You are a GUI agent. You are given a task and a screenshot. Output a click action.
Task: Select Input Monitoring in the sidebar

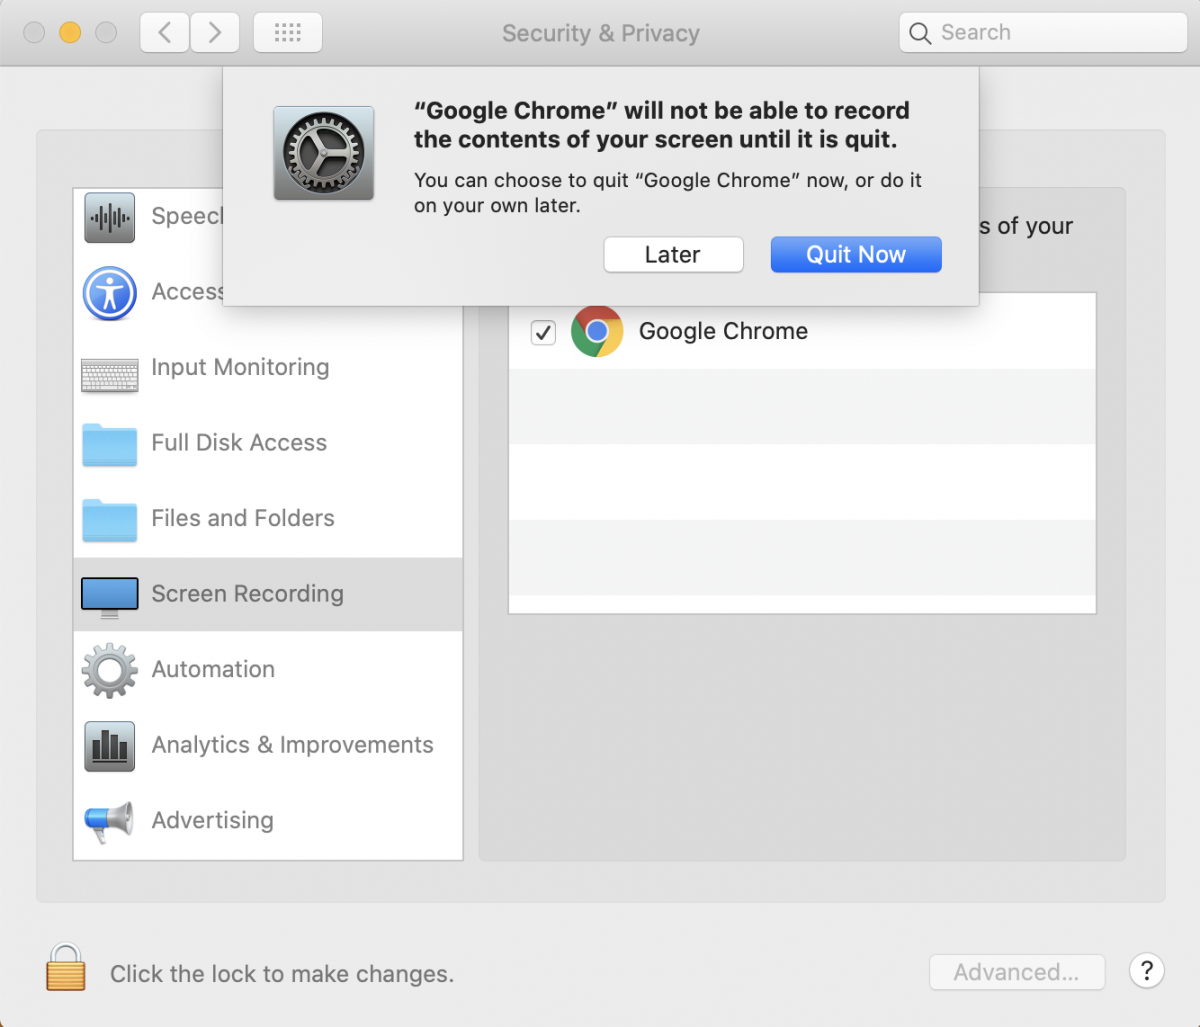coord(240,367)
